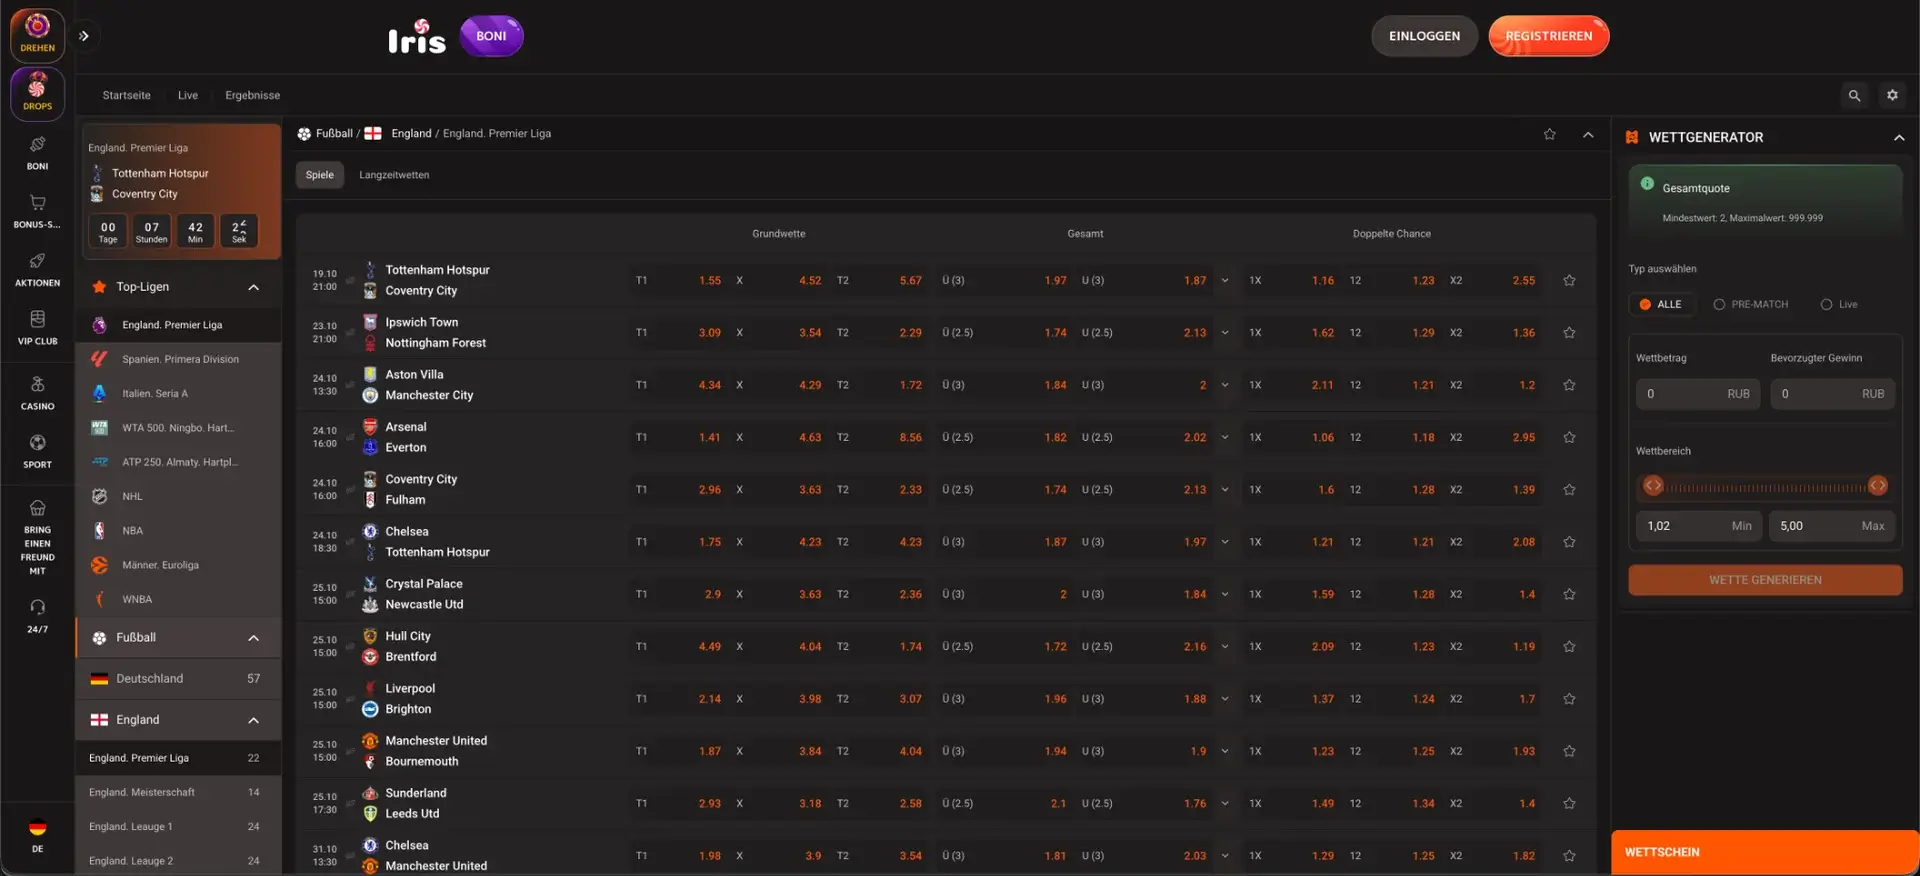Open the Live menu item

[x=188, y=96]
